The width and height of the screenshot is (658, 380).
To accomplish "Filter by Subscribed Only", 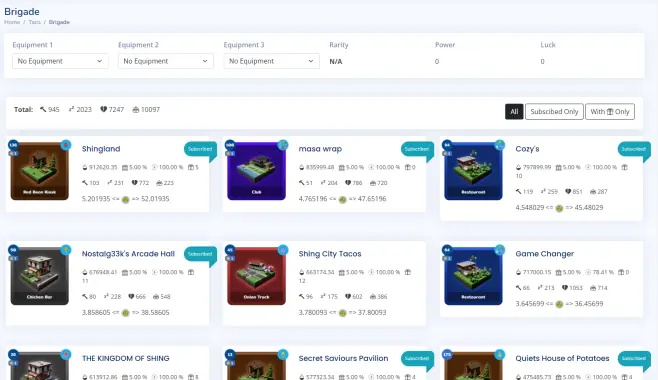I will [x=554, y=112].
